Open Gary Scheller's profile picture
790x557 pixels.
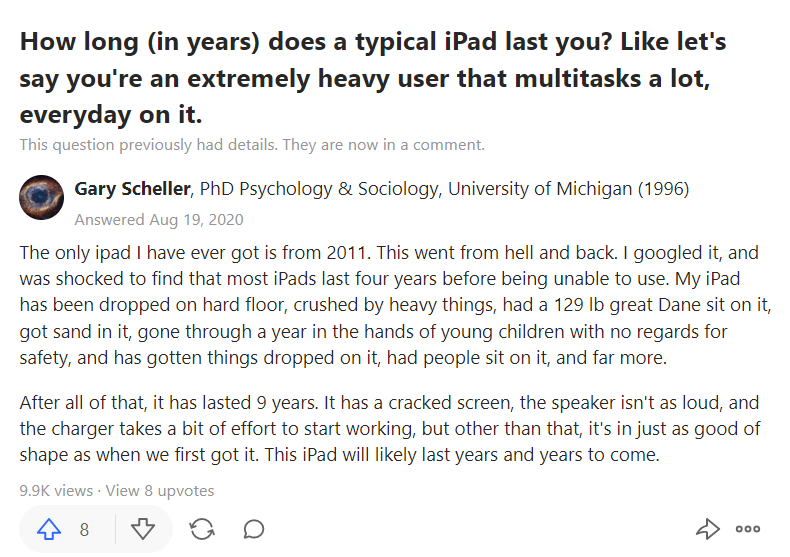click(x=41, y=197)
